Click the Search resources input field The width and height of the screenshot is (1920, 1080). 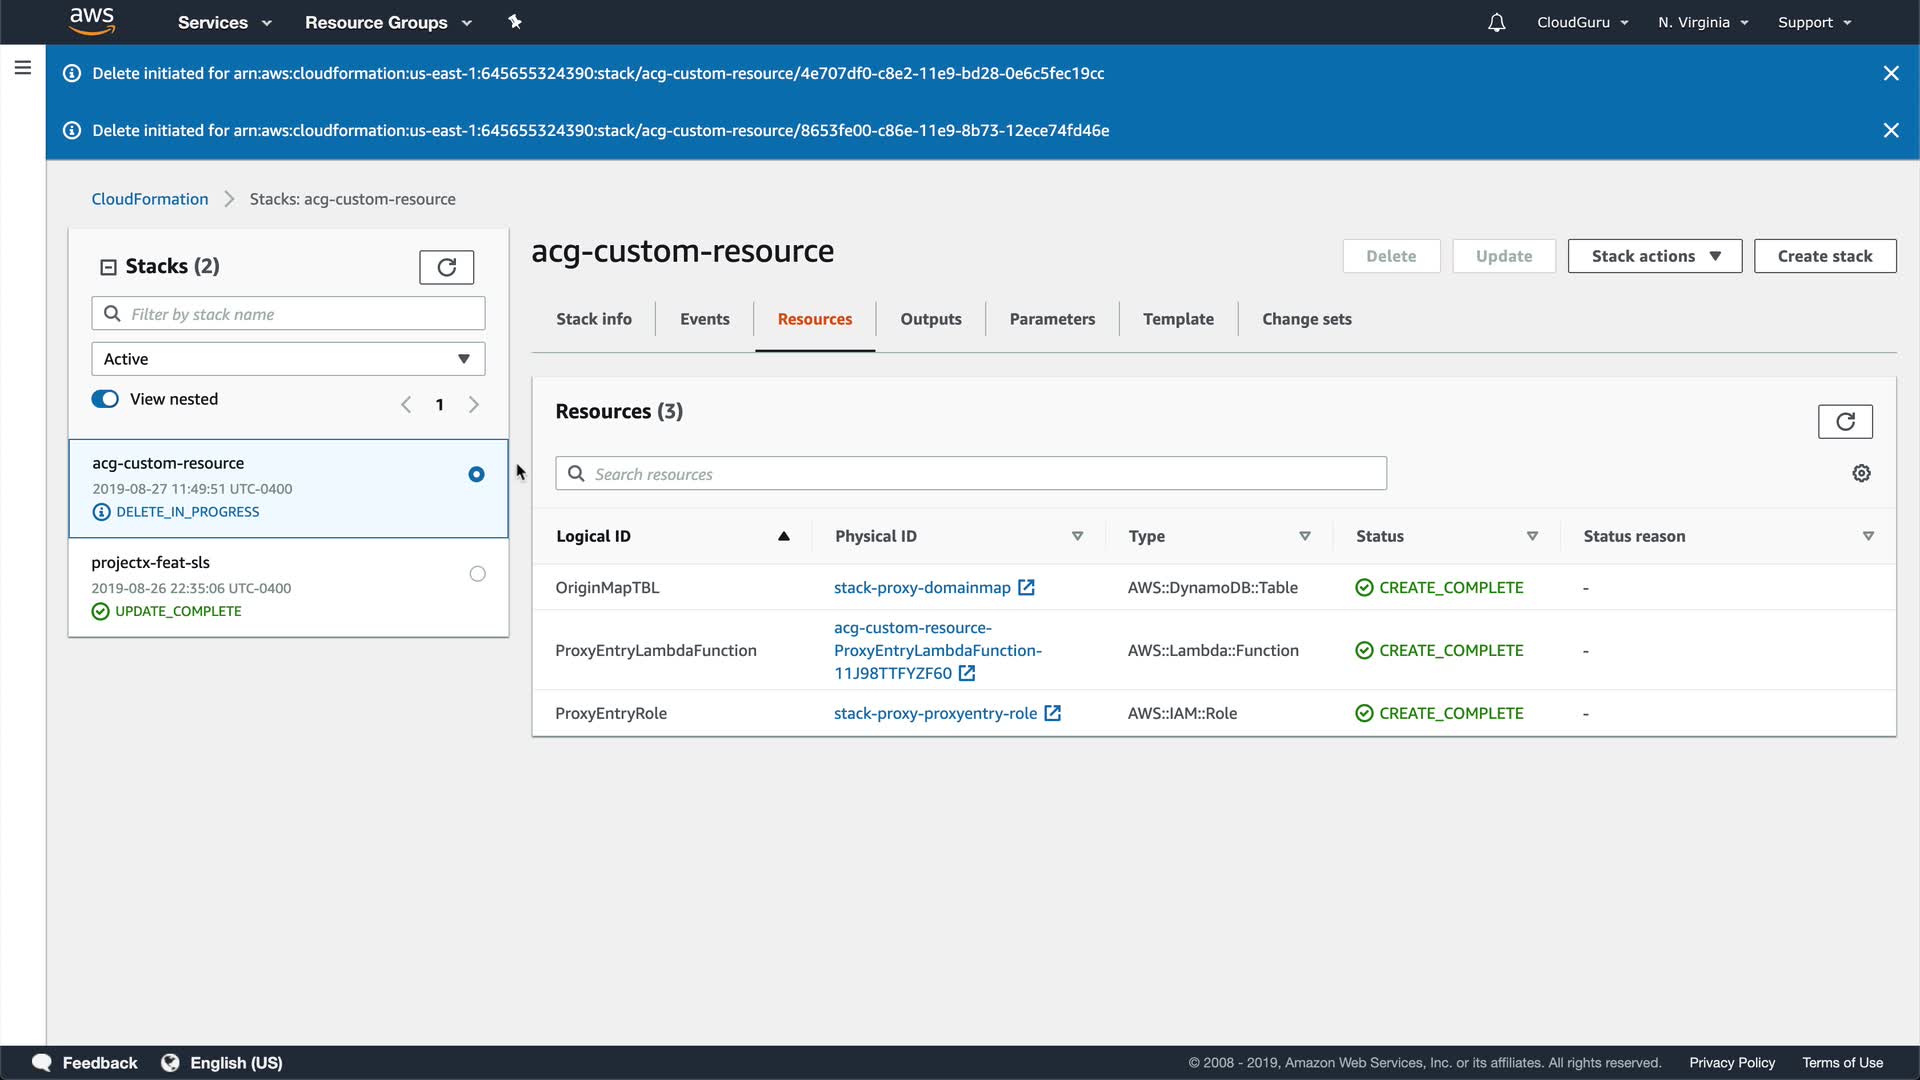(x=970, y=474)
